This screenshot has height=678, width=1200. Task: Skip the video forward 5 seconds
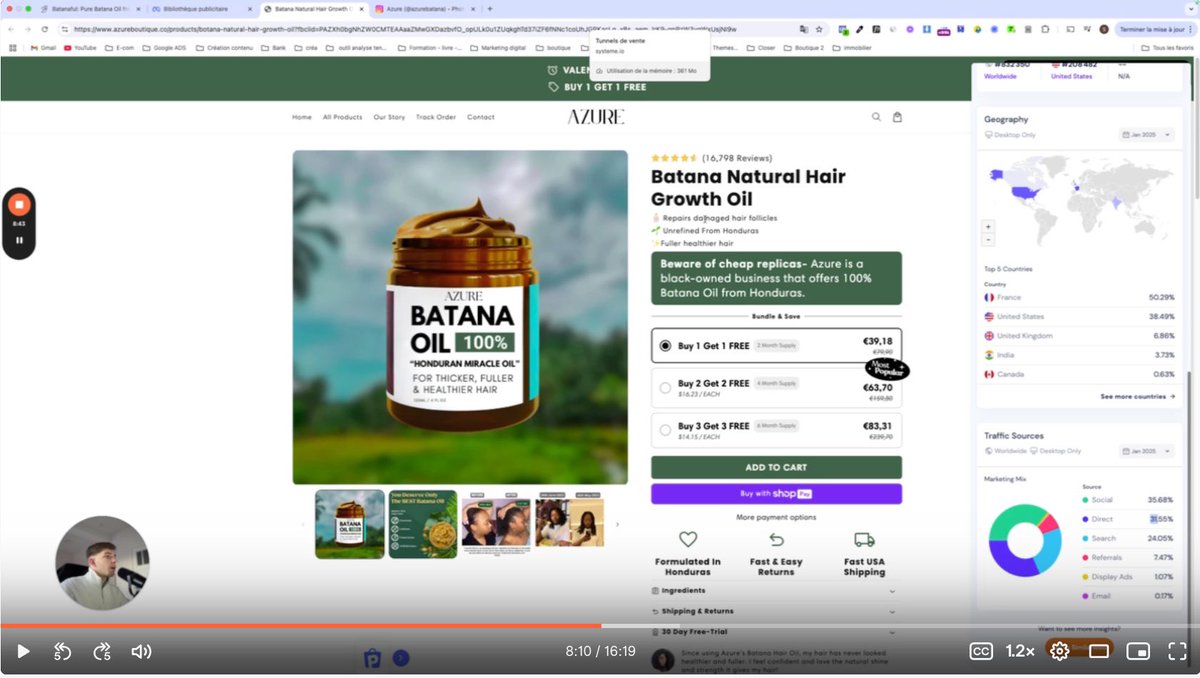pyautogui.click(x=102, y=652)
